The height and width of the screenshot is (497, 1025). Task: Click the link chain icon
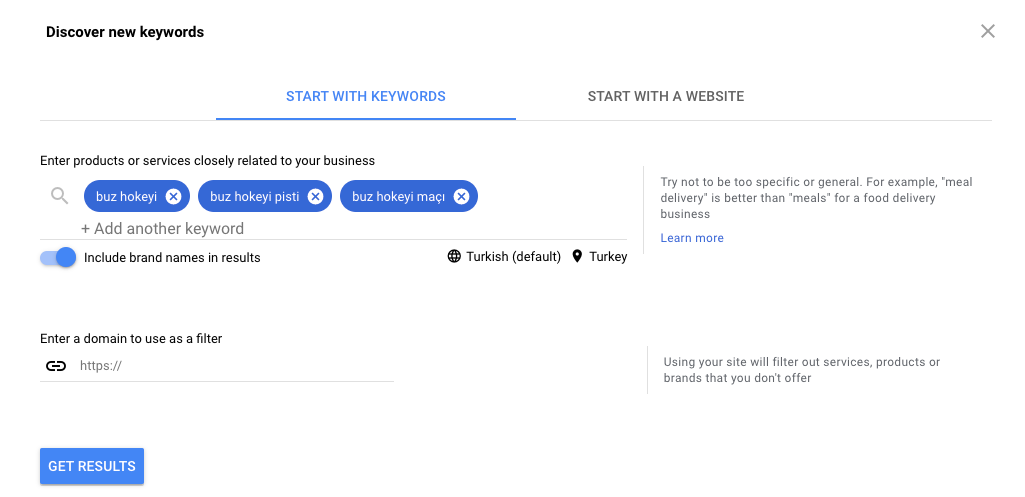click(x=56, y=366)
